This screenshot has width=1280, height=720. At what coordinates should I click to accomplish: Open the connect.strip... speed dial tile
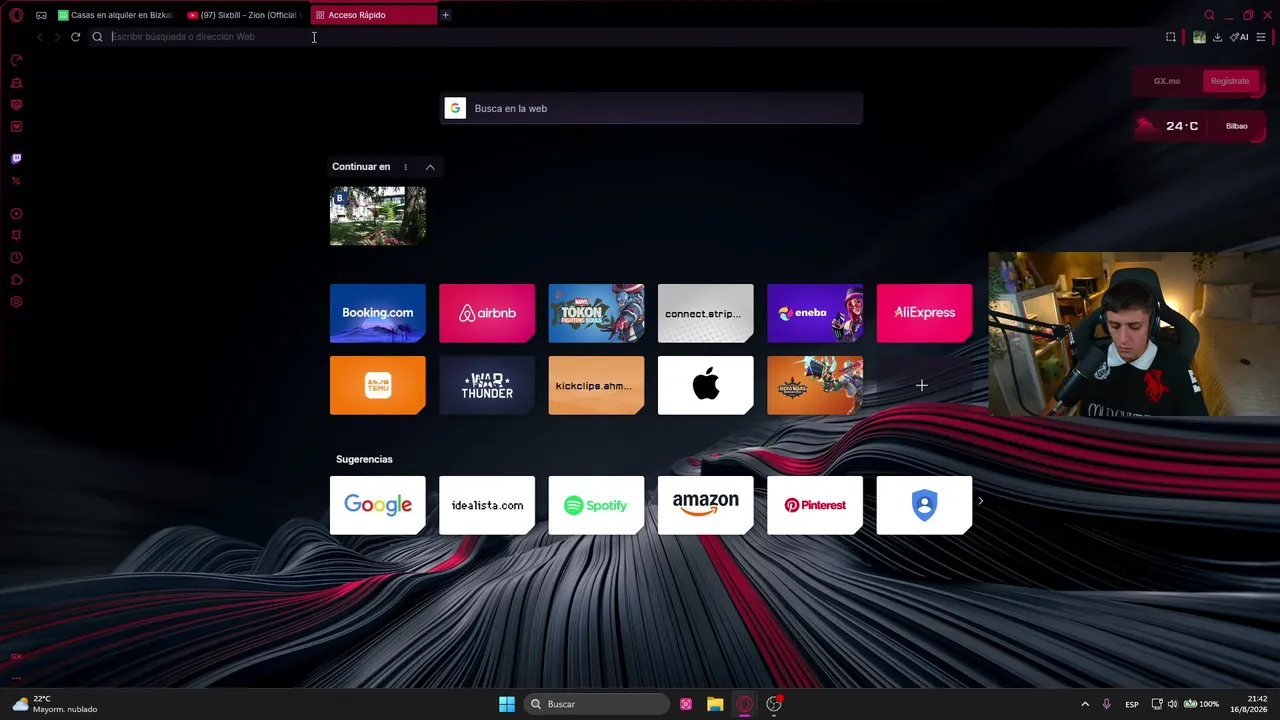pos(706,313)
